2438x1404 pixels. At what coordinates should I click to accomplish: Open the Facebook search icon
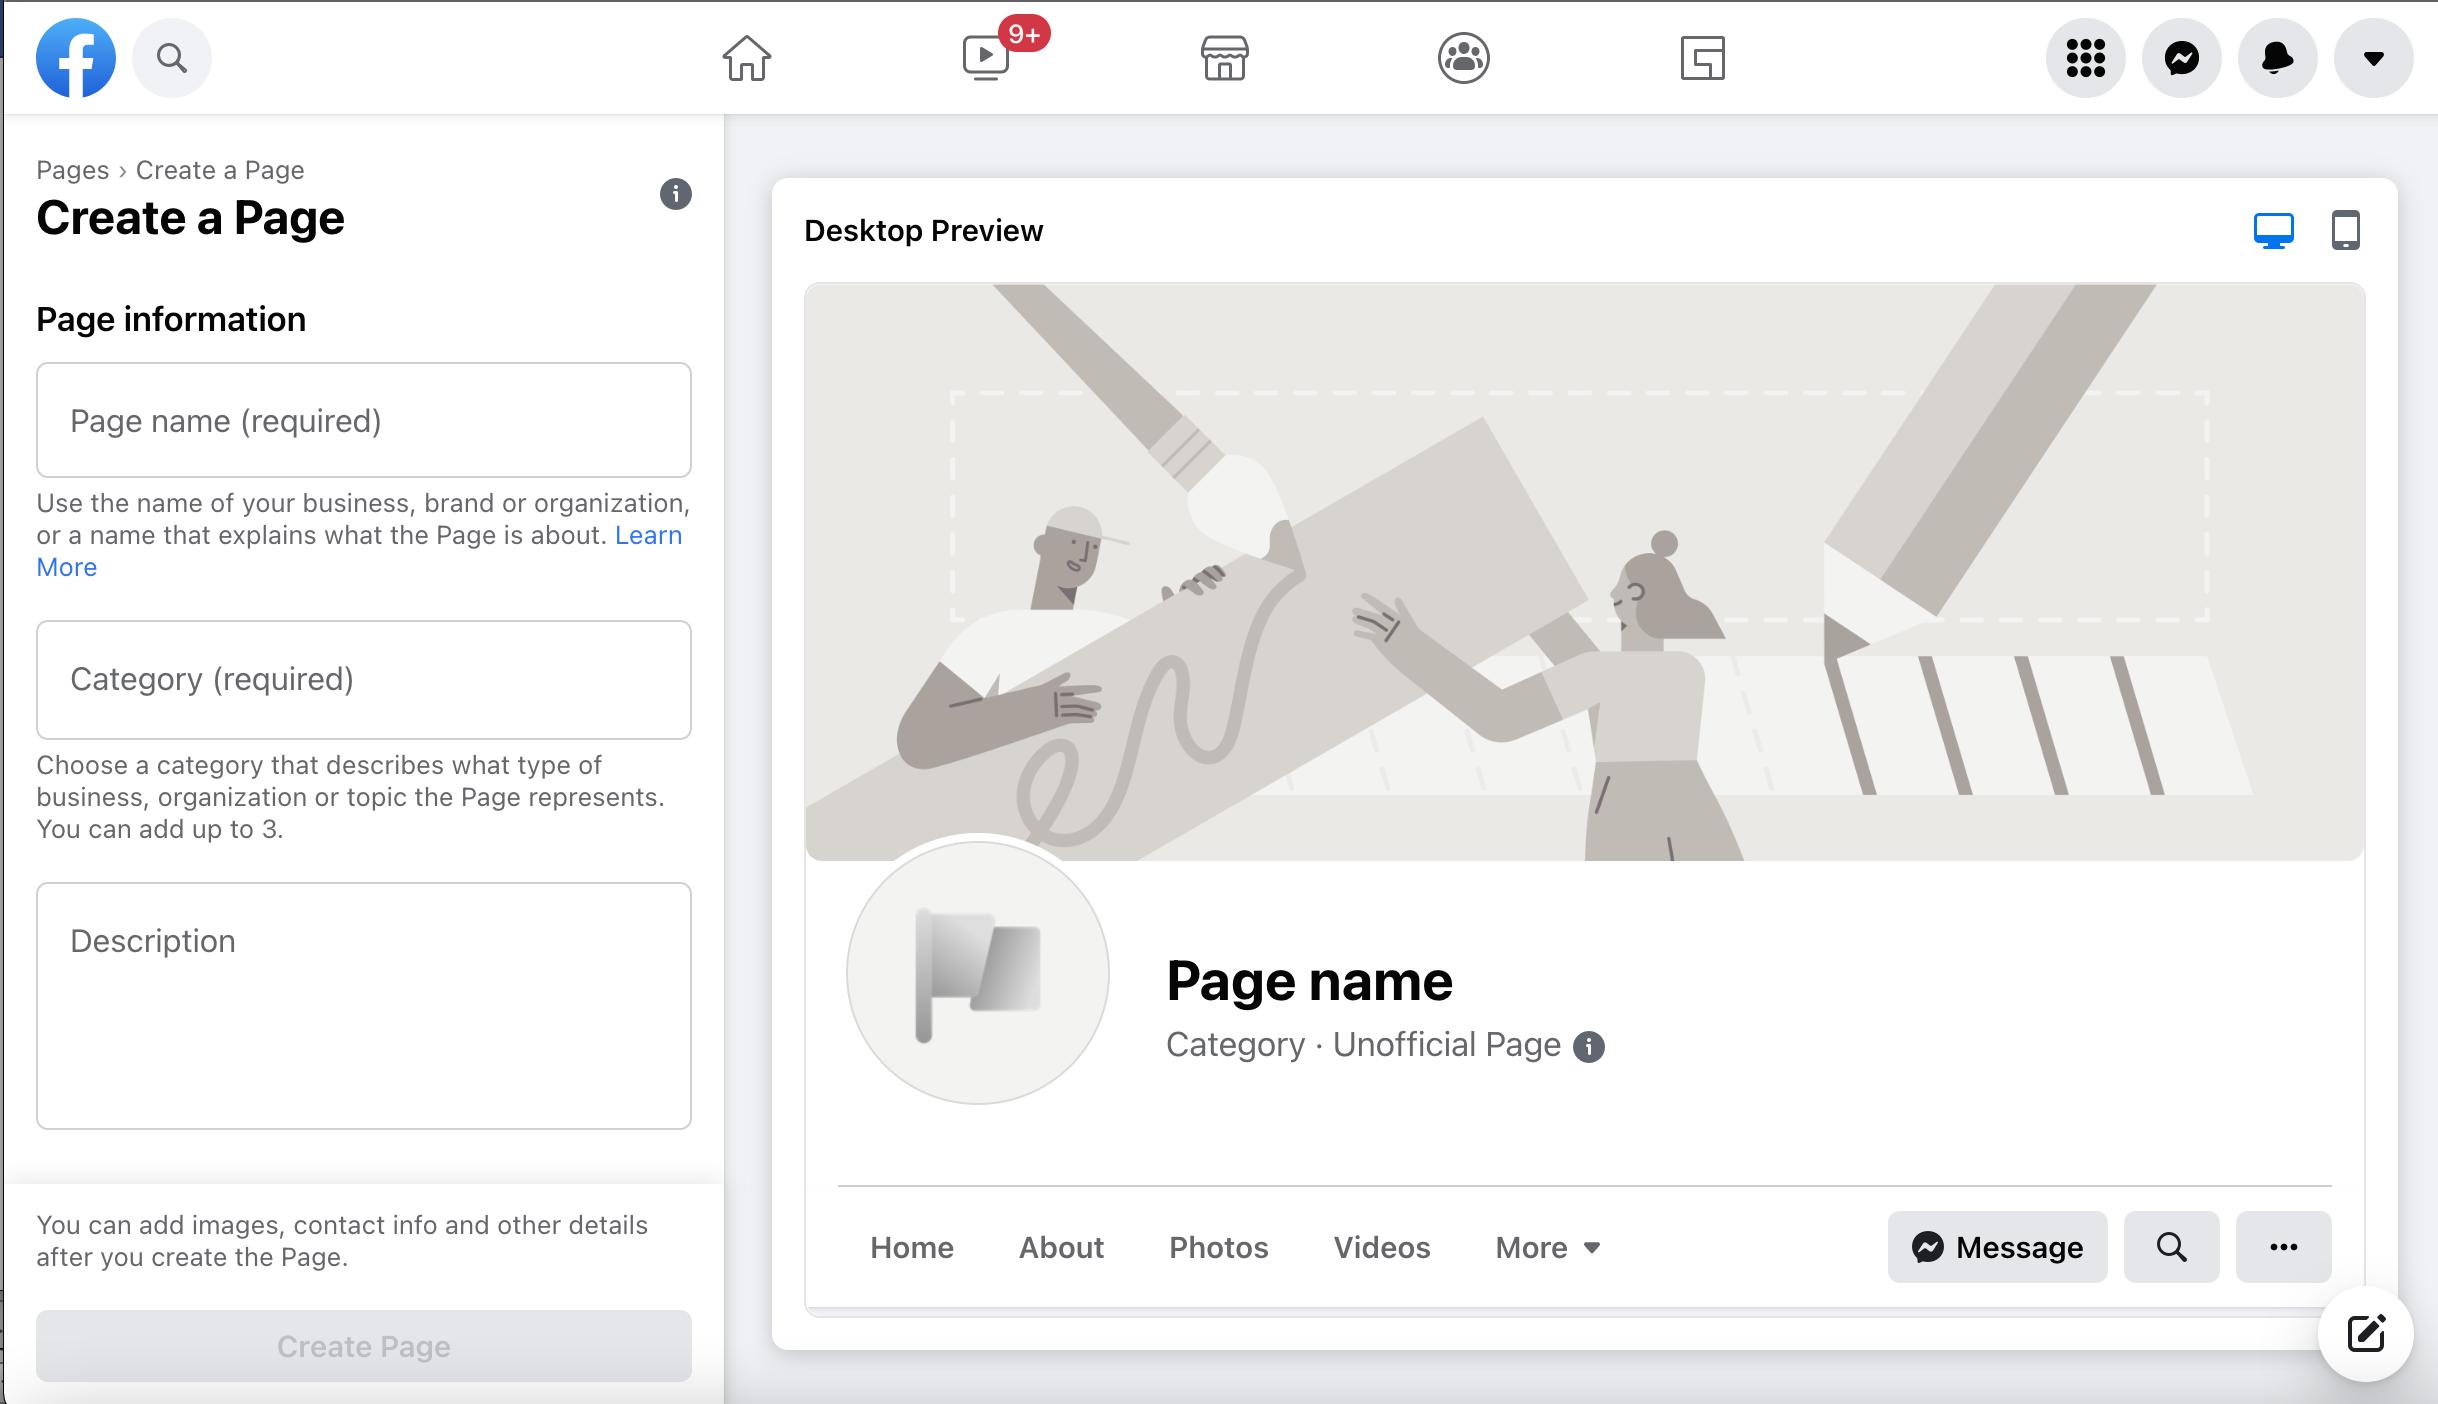pos(172,58)
